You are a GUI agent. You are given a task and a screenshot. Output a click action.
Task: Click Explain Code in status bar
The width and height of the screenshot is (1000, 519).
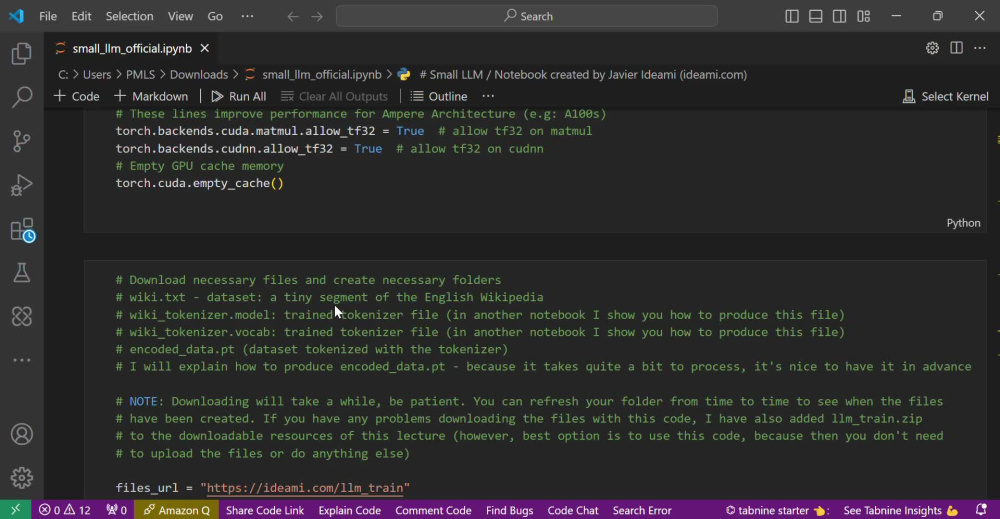pos(349,510)
